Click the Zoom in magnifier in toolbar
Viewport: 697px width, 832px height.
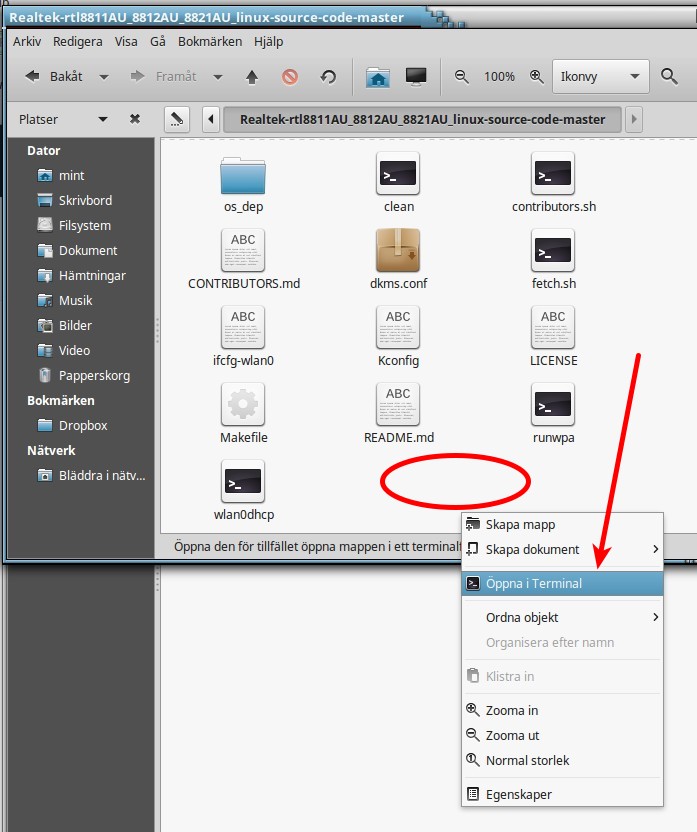(537, 77)
